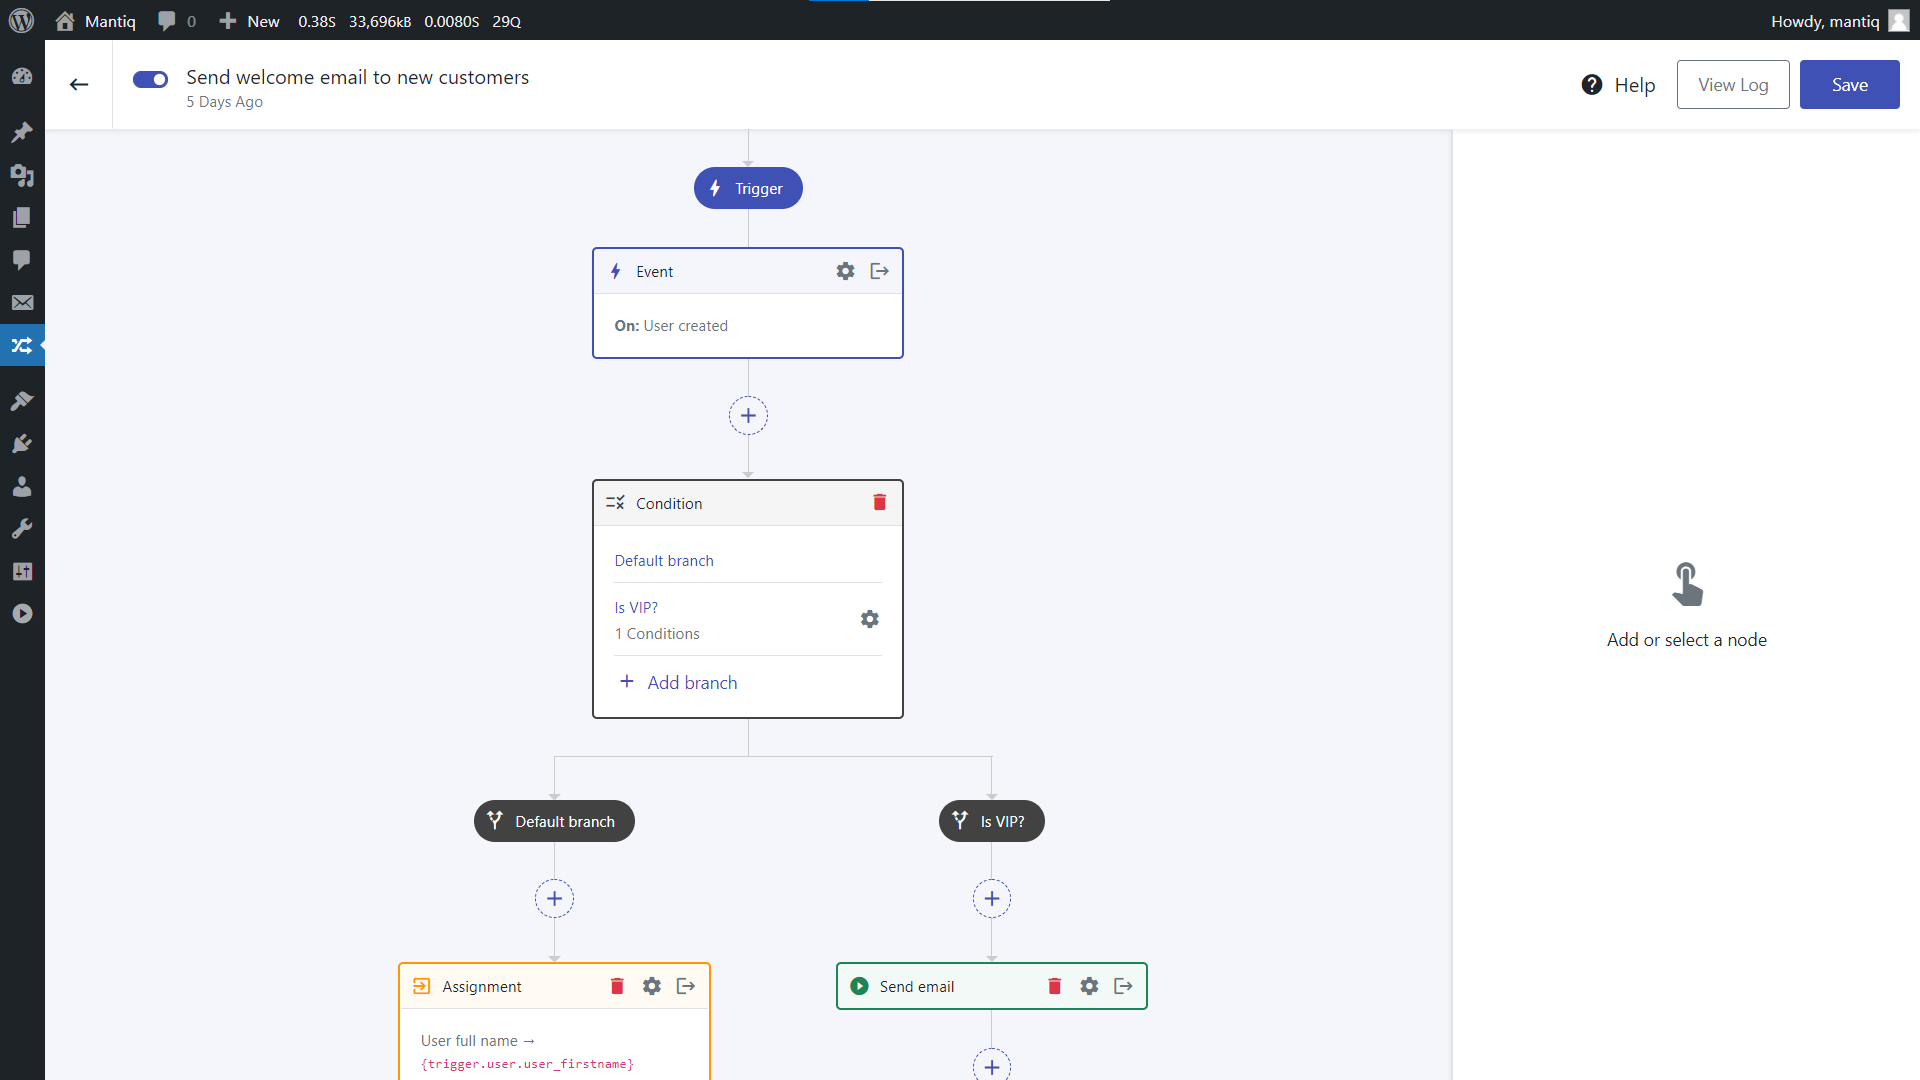Click the Add branch link
This screenshot has height=1080, width=1920.
pyautogui.click(x=691, y=682)
